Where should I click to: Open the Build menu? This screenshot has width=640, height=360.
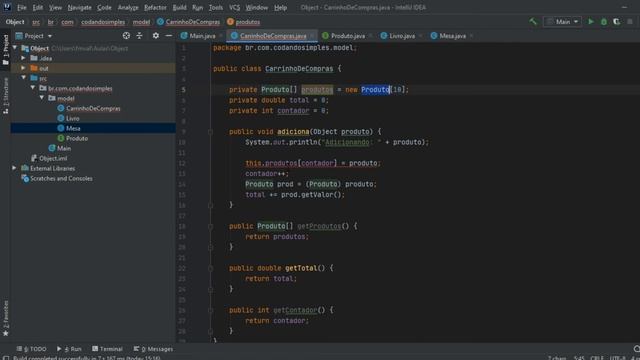[x=179, y=7]
